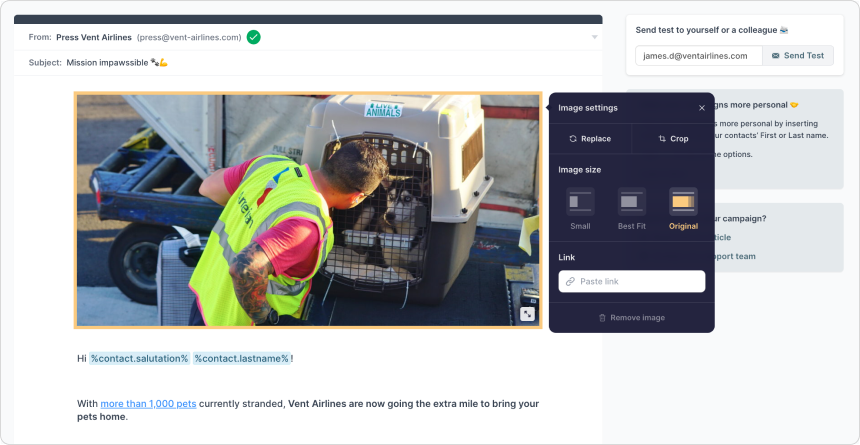Click the Replace image icon
Image resolution: width=860 pixels, height=445 pixels.
coord(573,139)
